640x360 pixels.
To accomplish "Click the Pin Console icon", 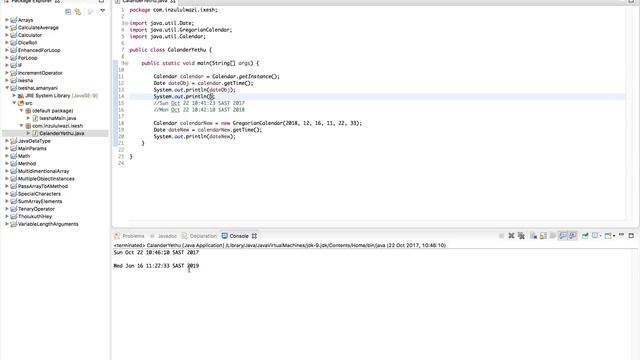I will [x=585, y=236].
